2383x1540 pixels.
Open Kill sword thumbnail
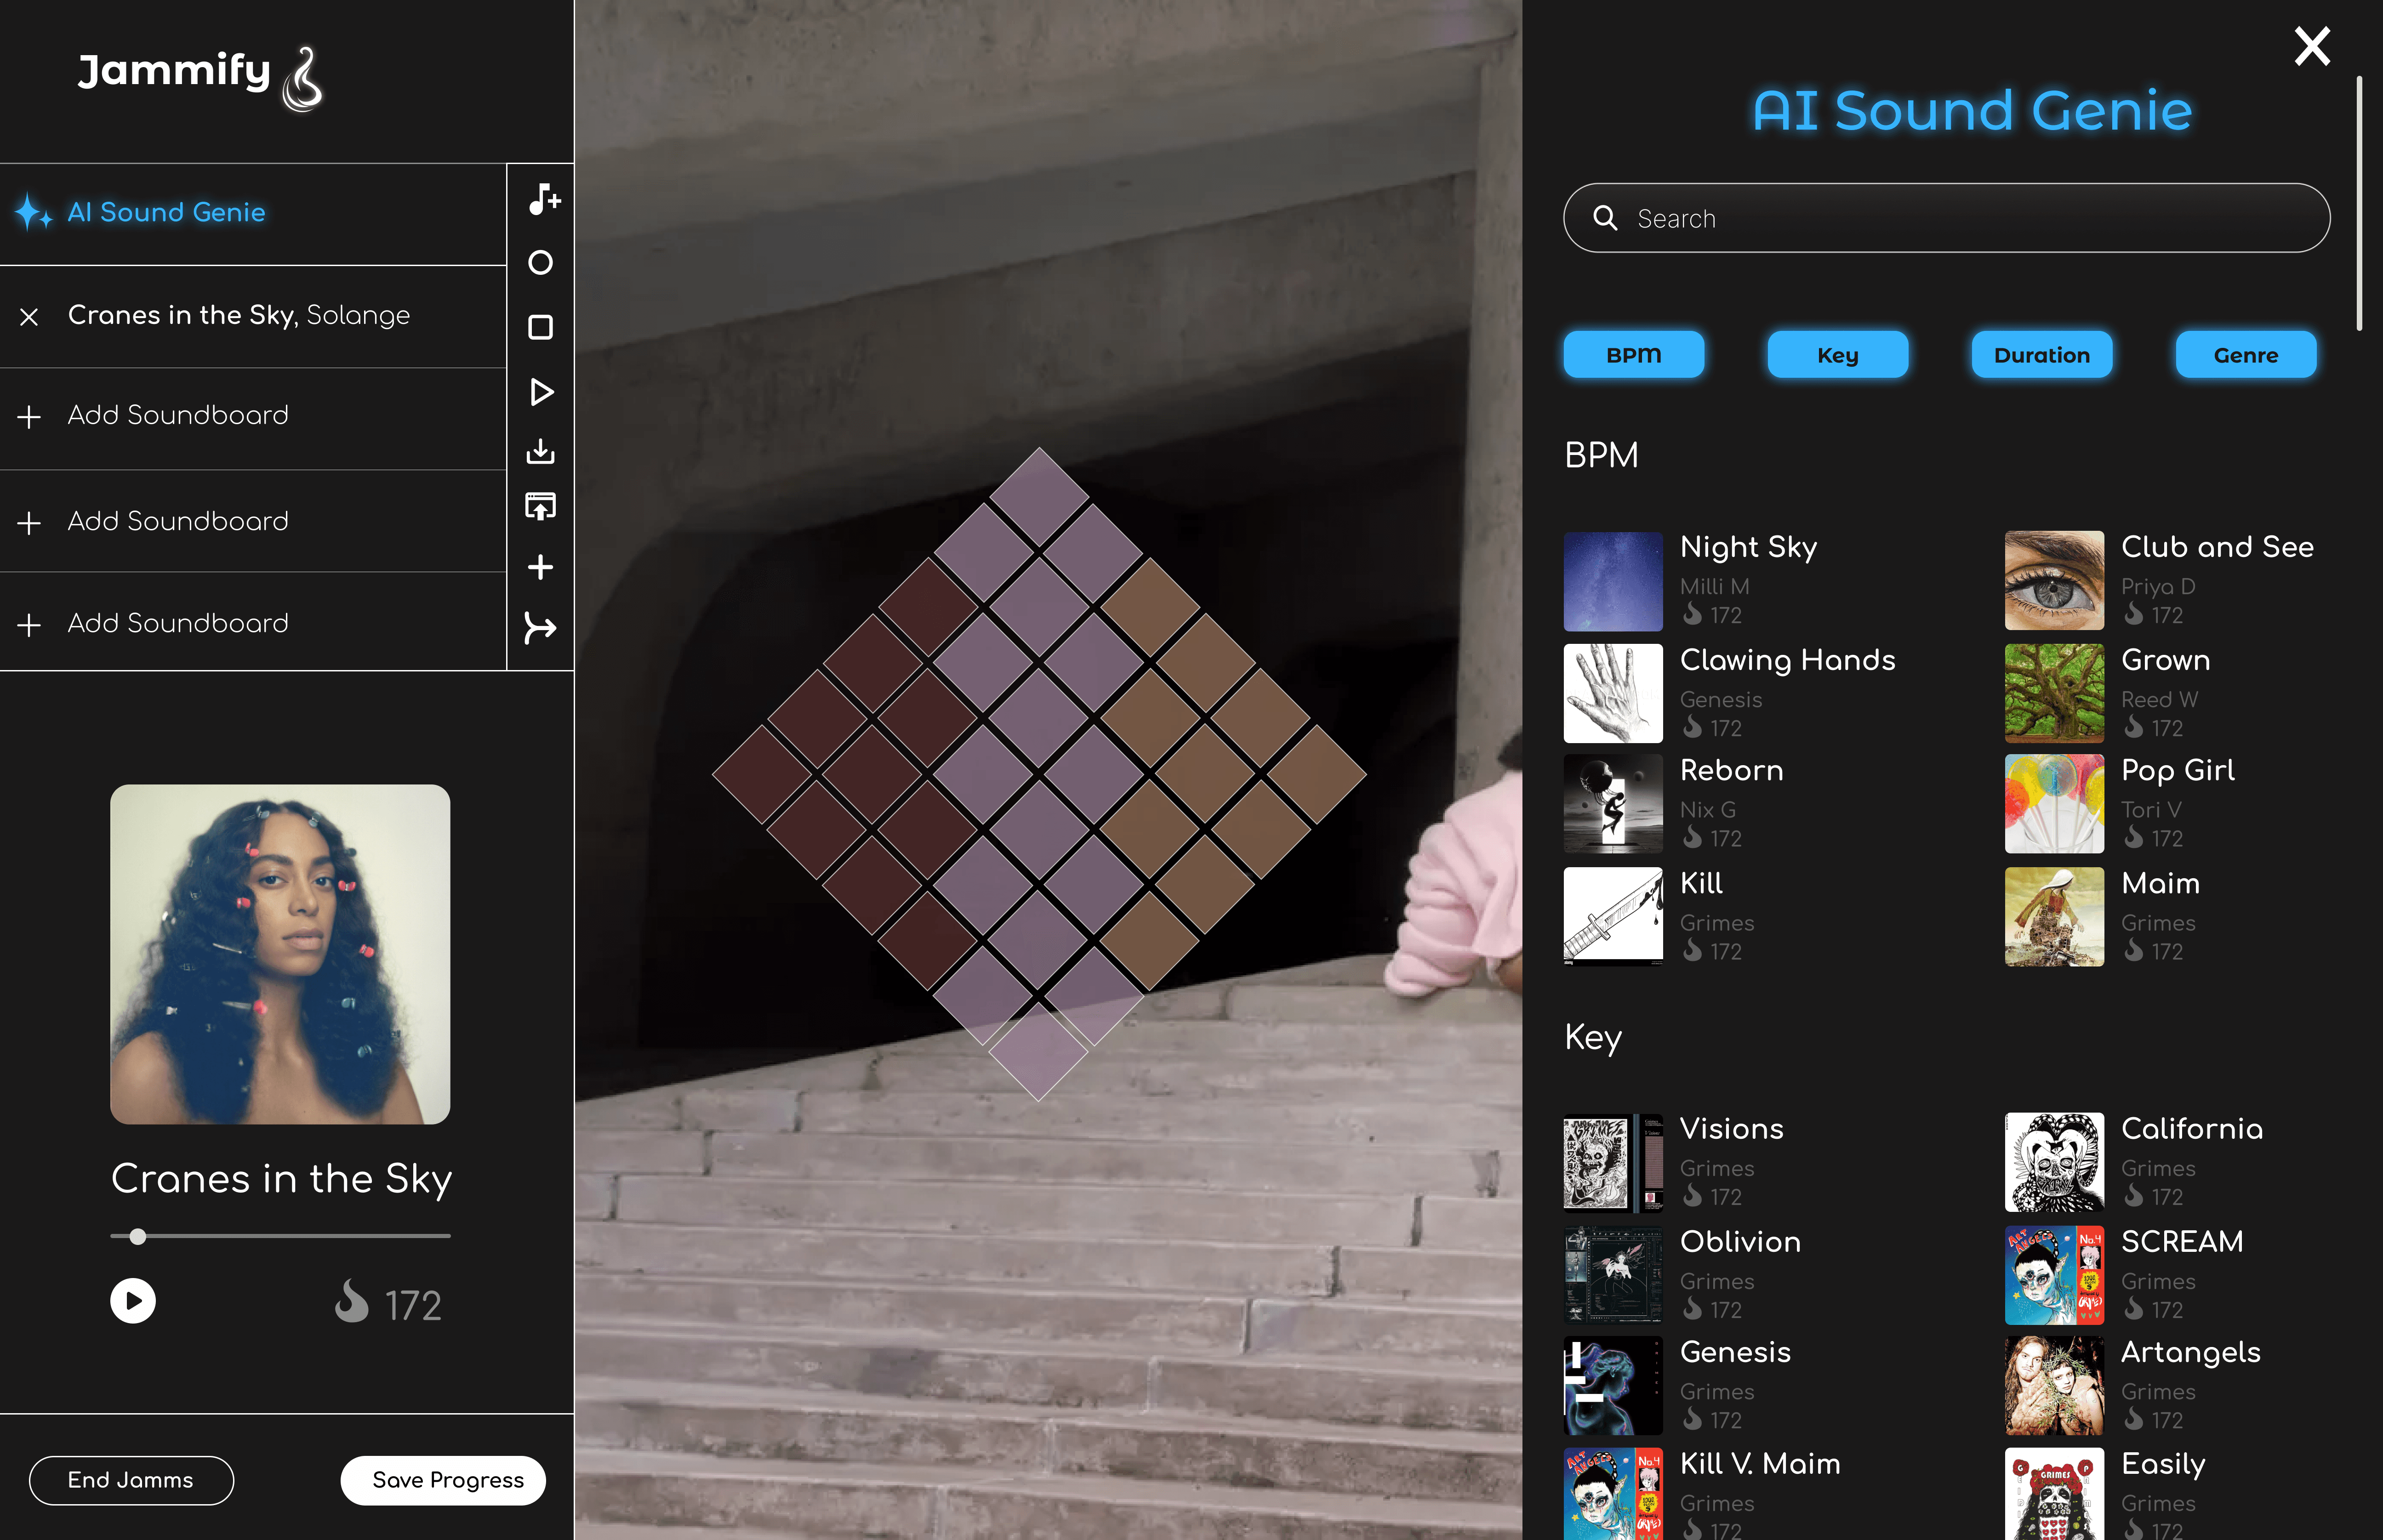click(x=1613, y=916)
